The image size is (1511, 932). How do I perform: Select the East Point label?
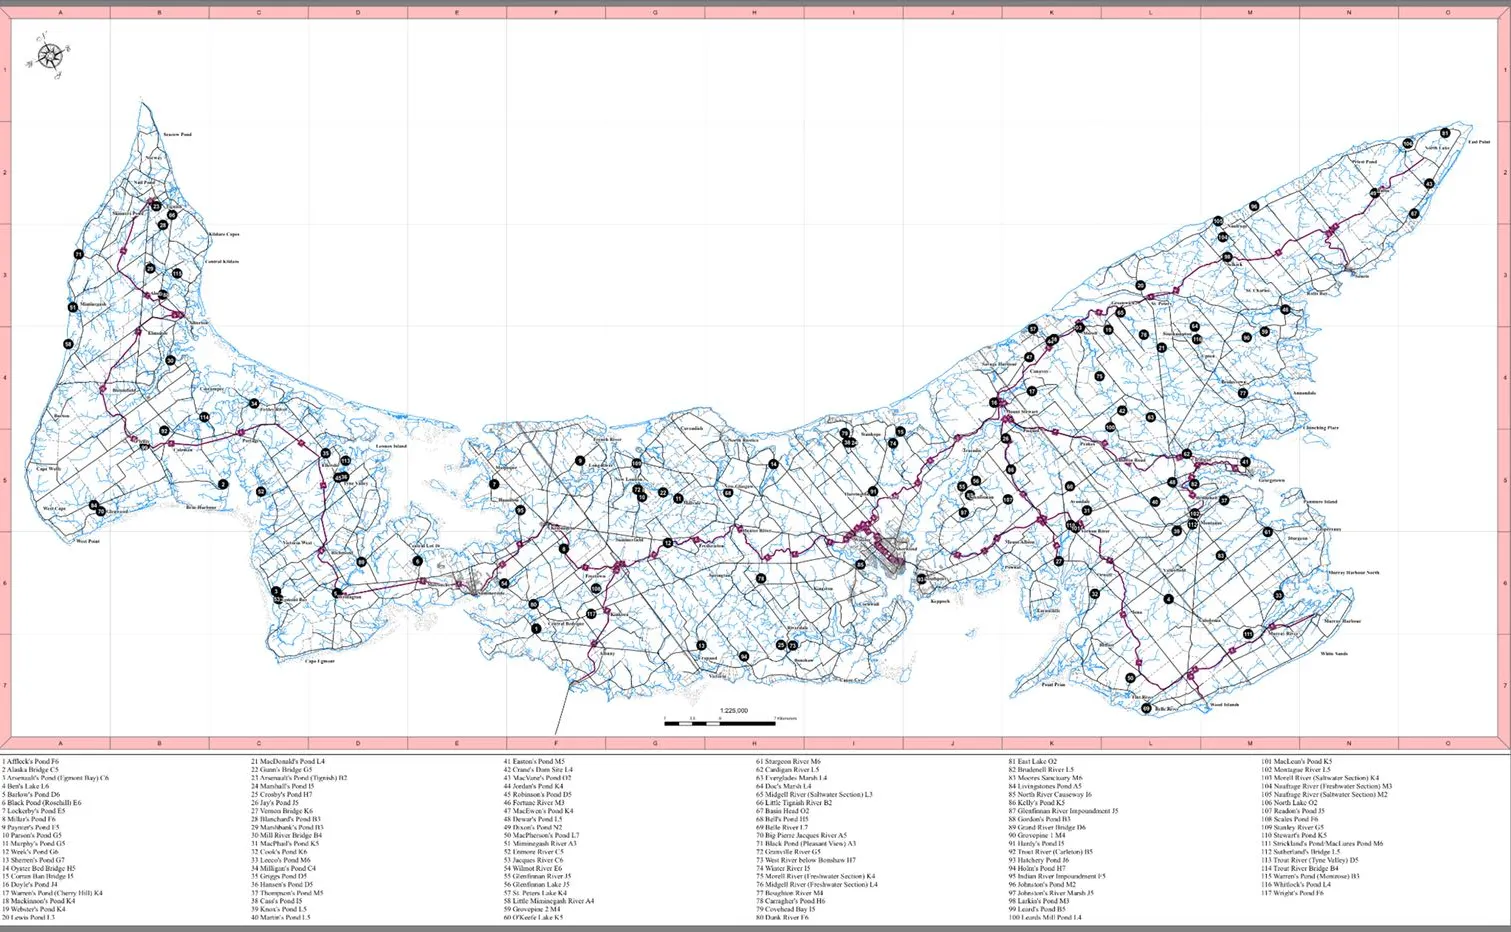[1479, 142]
